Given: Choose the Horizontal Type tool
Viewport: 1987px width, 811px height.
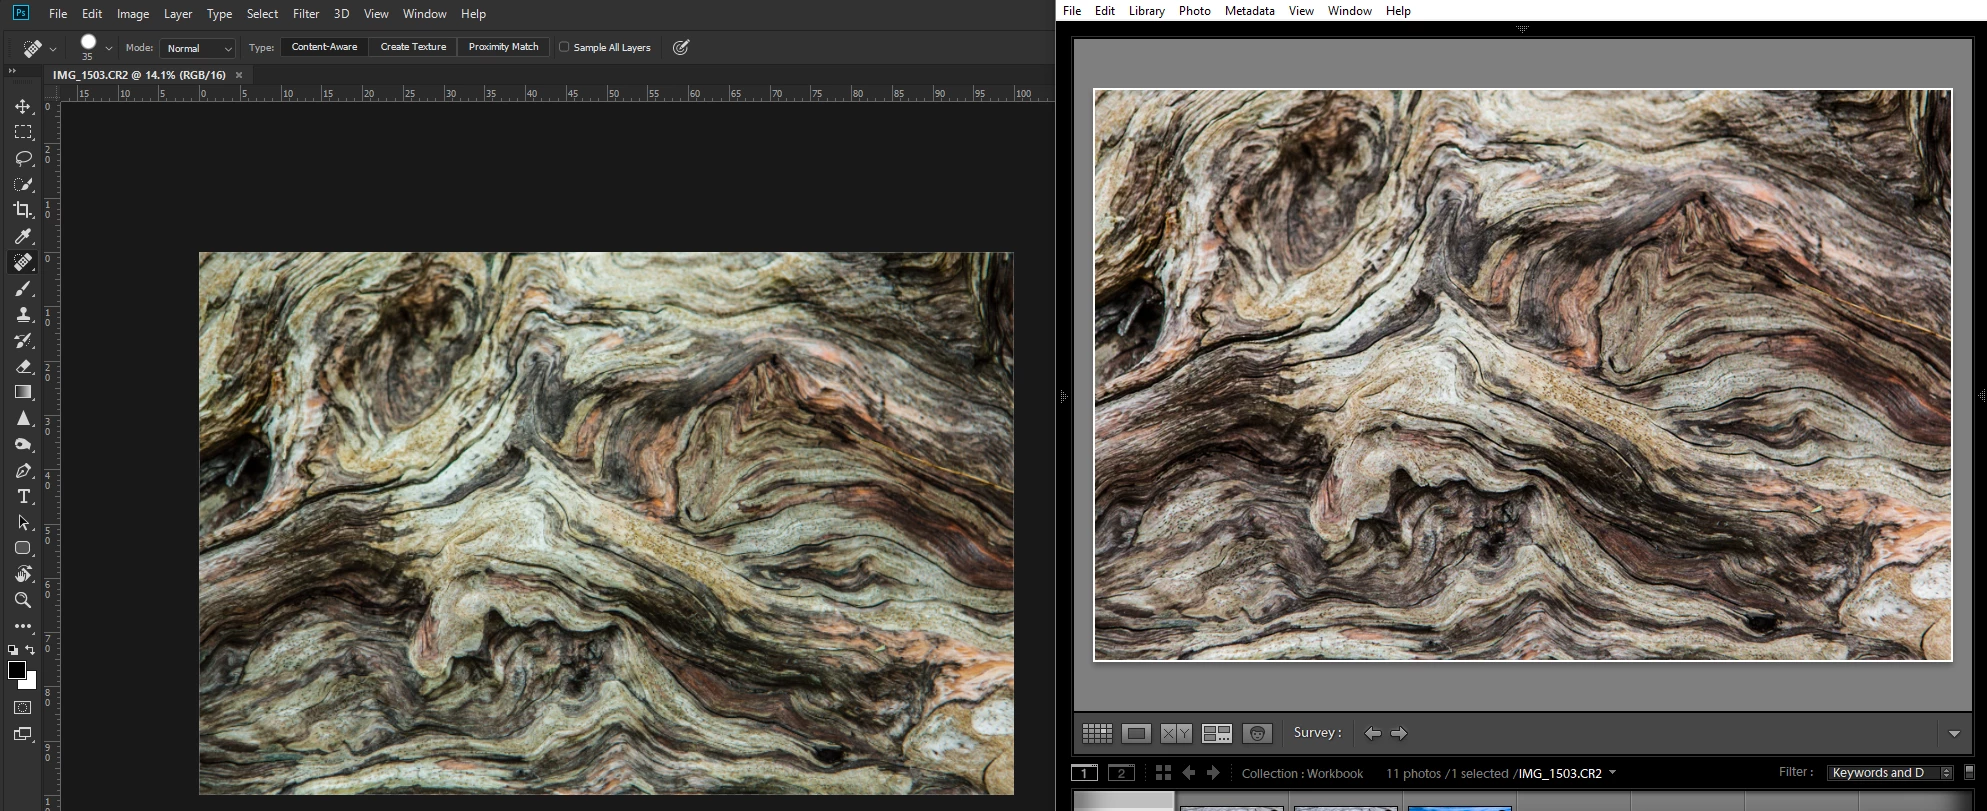Looking at the screenshot, I should (23, 497).
